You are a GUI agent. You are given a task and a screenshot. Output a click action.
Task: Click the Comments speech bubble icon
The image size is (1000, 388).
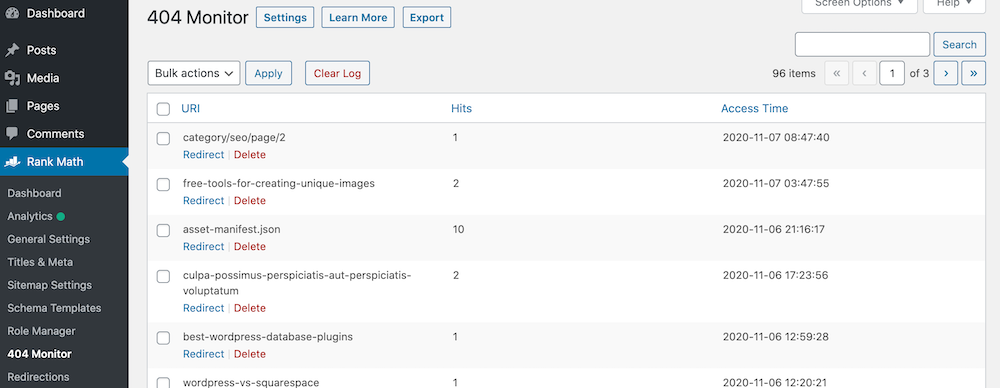(12, 134)
